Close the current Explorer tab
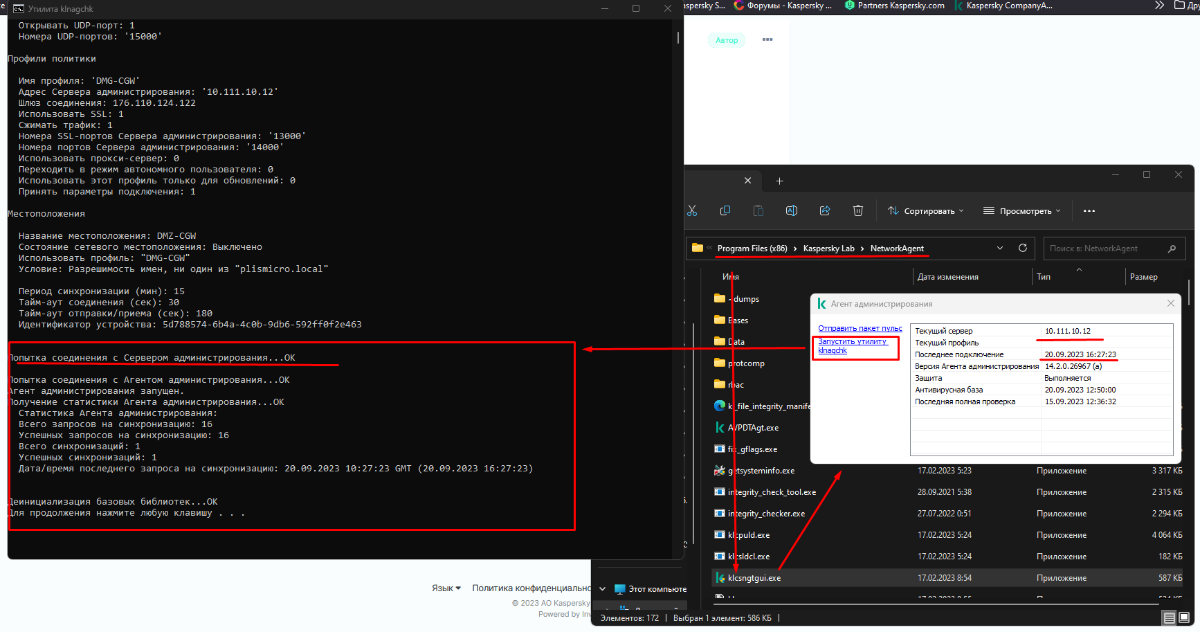 (749, 181)
